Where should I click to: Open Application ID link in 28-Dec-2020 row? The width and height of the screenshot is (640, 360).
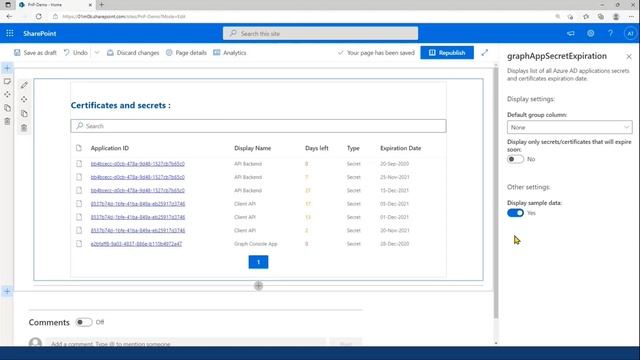136,244
